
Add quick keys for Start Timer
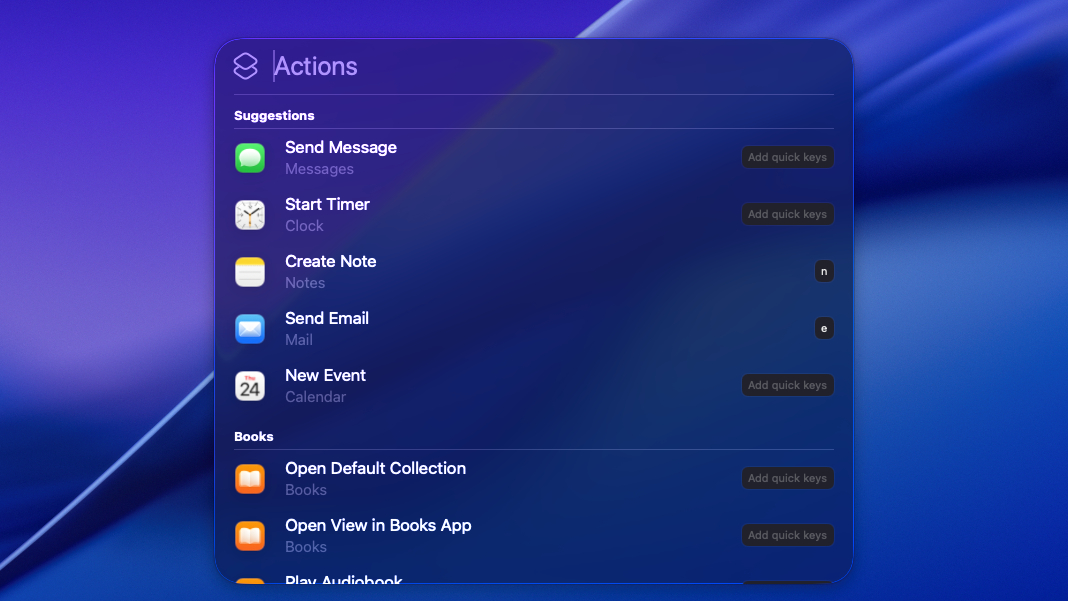[x=787, y=214]
